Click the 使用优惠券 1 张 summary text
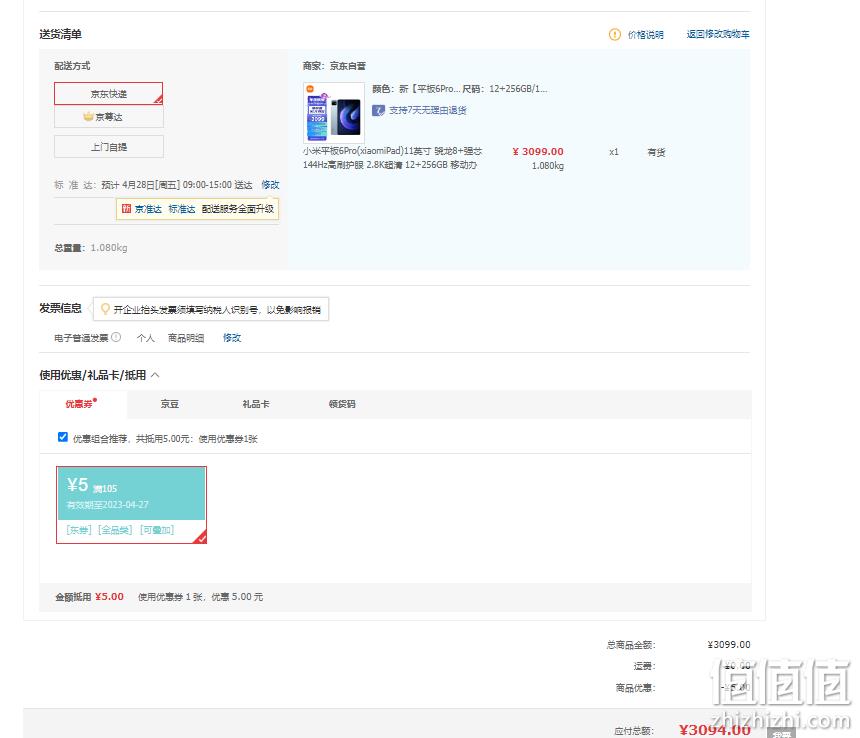The image size is (860, 738). [201, 597]
